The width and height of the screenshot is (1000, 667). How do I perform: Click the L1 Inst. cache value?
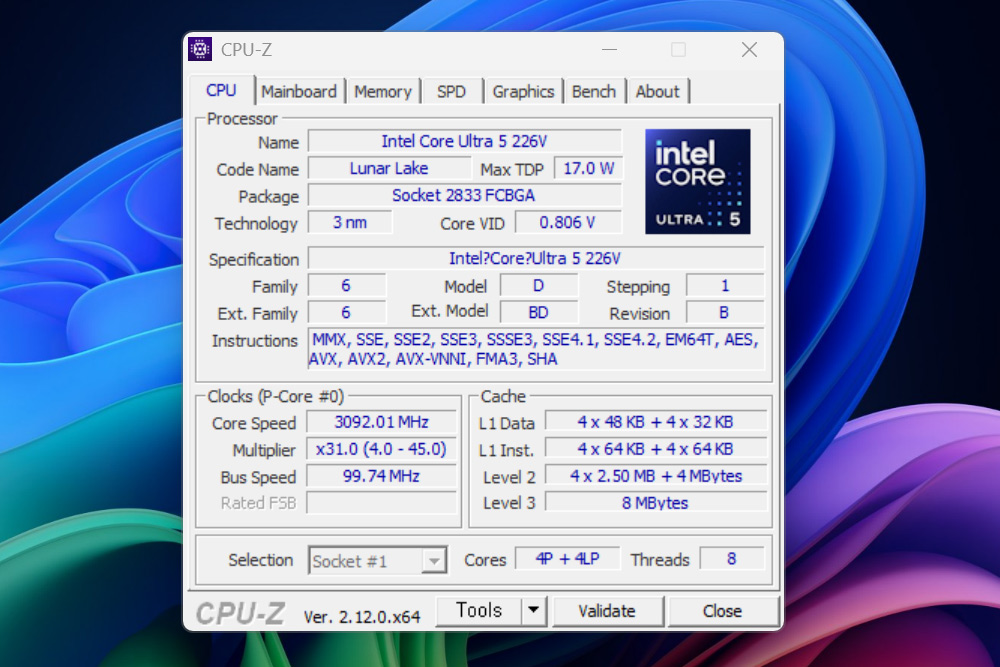tap(656, 450)
